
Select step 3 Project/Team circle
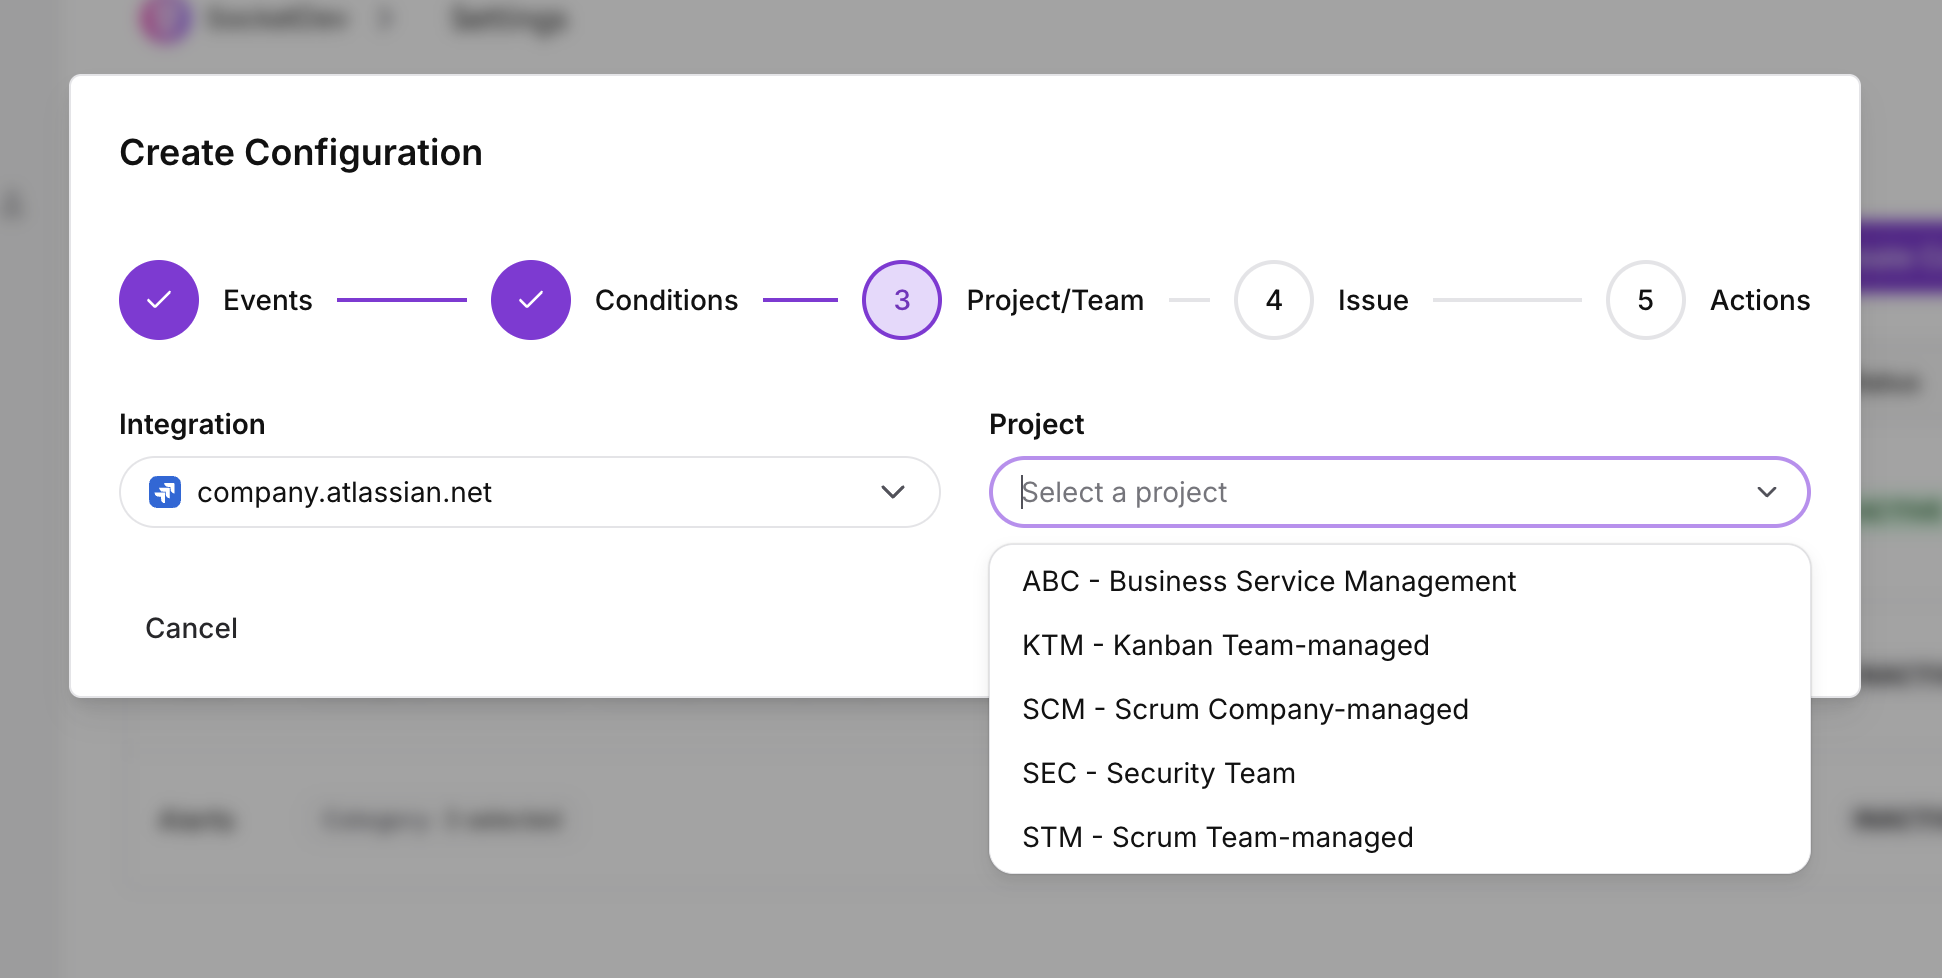click(902, 300)
